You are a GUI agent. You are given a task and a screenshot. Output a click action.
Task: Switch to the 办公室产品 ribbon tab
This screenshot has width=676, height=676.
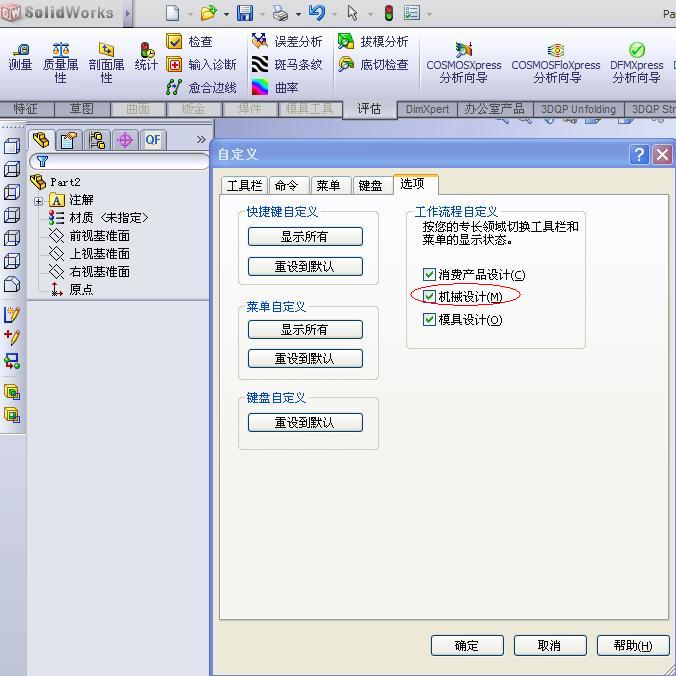[x=495, y=109]
